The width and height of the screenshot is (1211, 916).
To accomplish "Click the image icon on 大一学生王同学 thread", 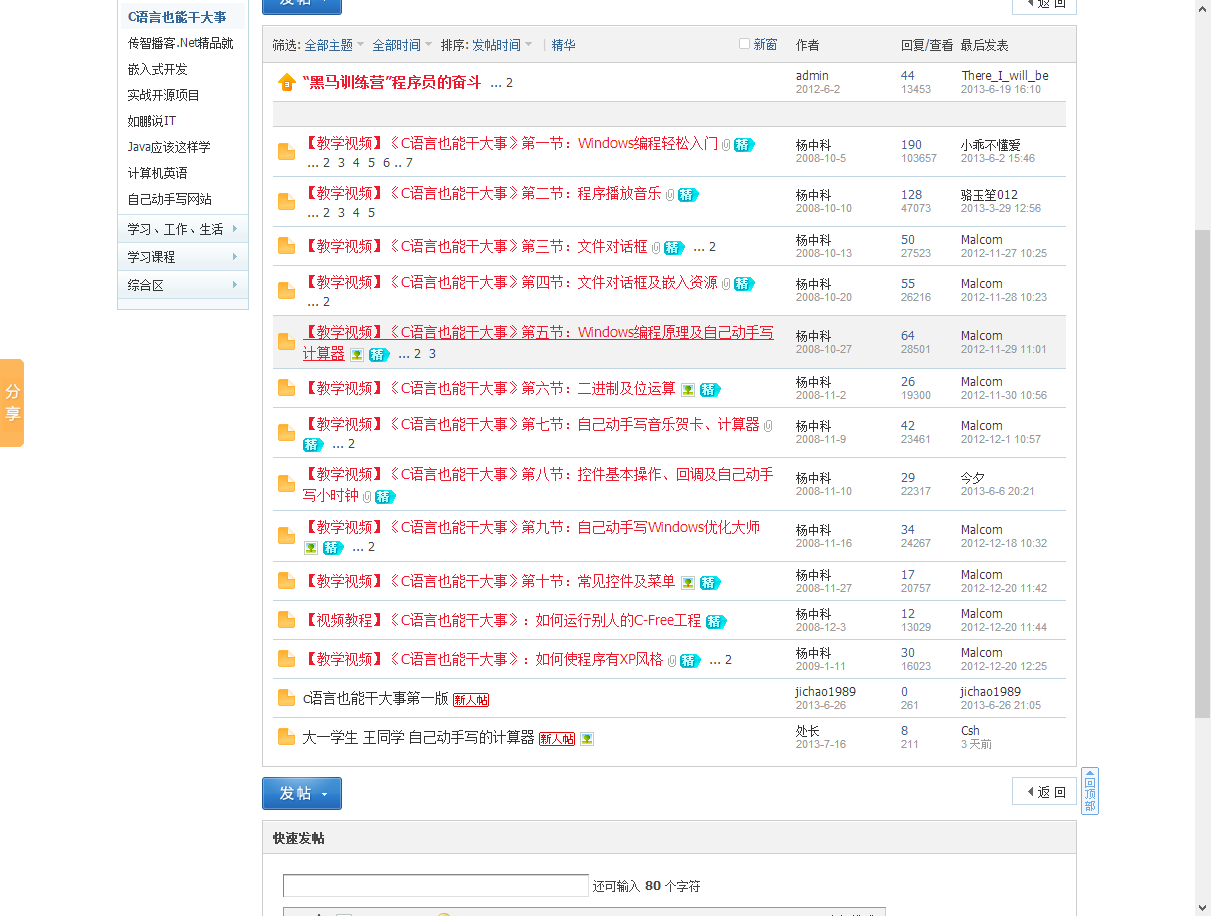I will 587,738.
